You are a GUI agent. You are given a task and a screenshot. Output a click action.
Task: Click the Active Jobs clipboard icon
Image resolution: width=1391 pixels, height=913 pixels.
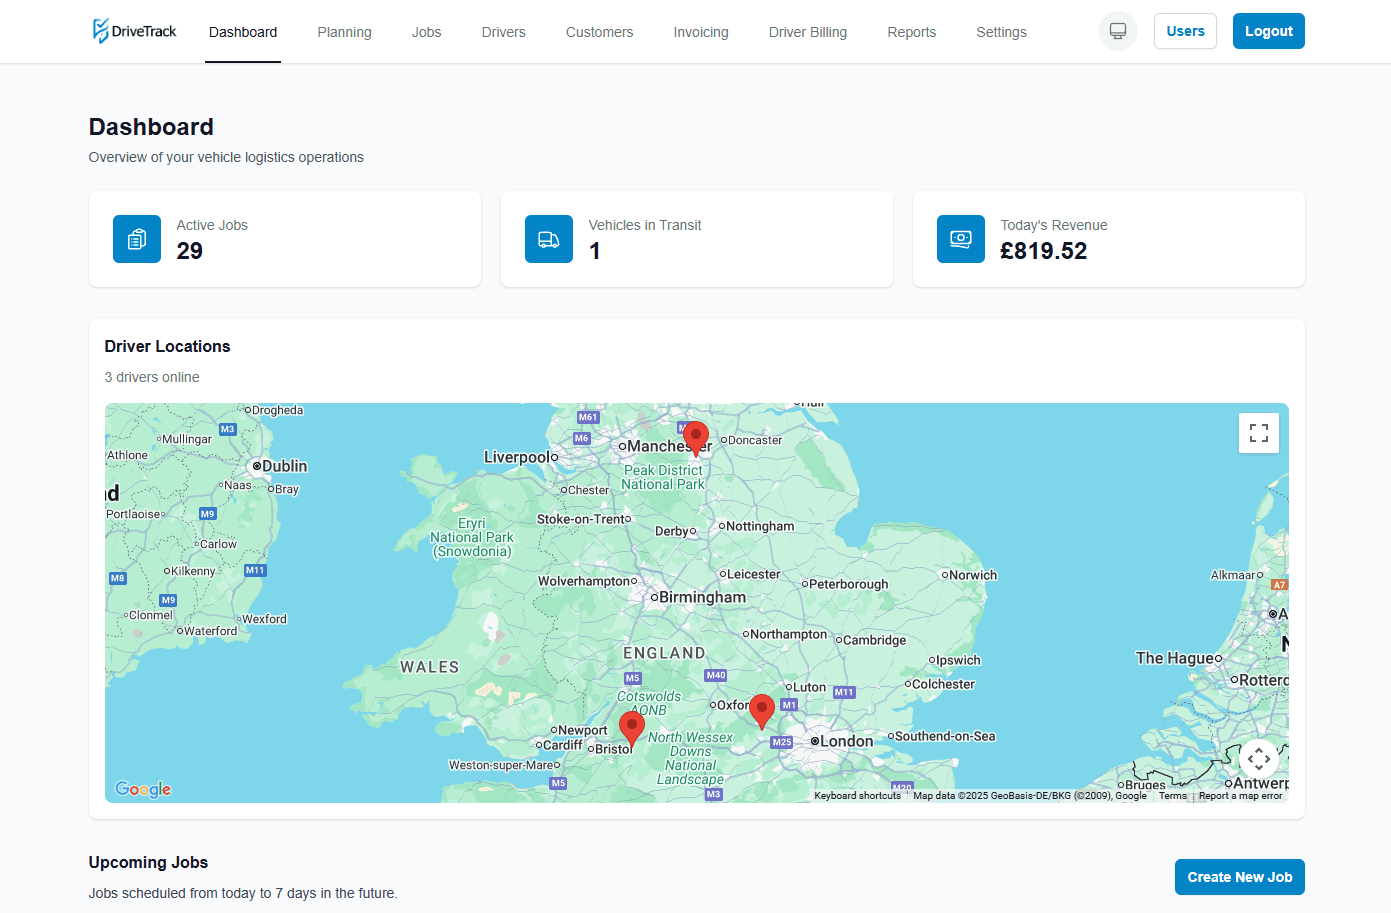point(137,239)
